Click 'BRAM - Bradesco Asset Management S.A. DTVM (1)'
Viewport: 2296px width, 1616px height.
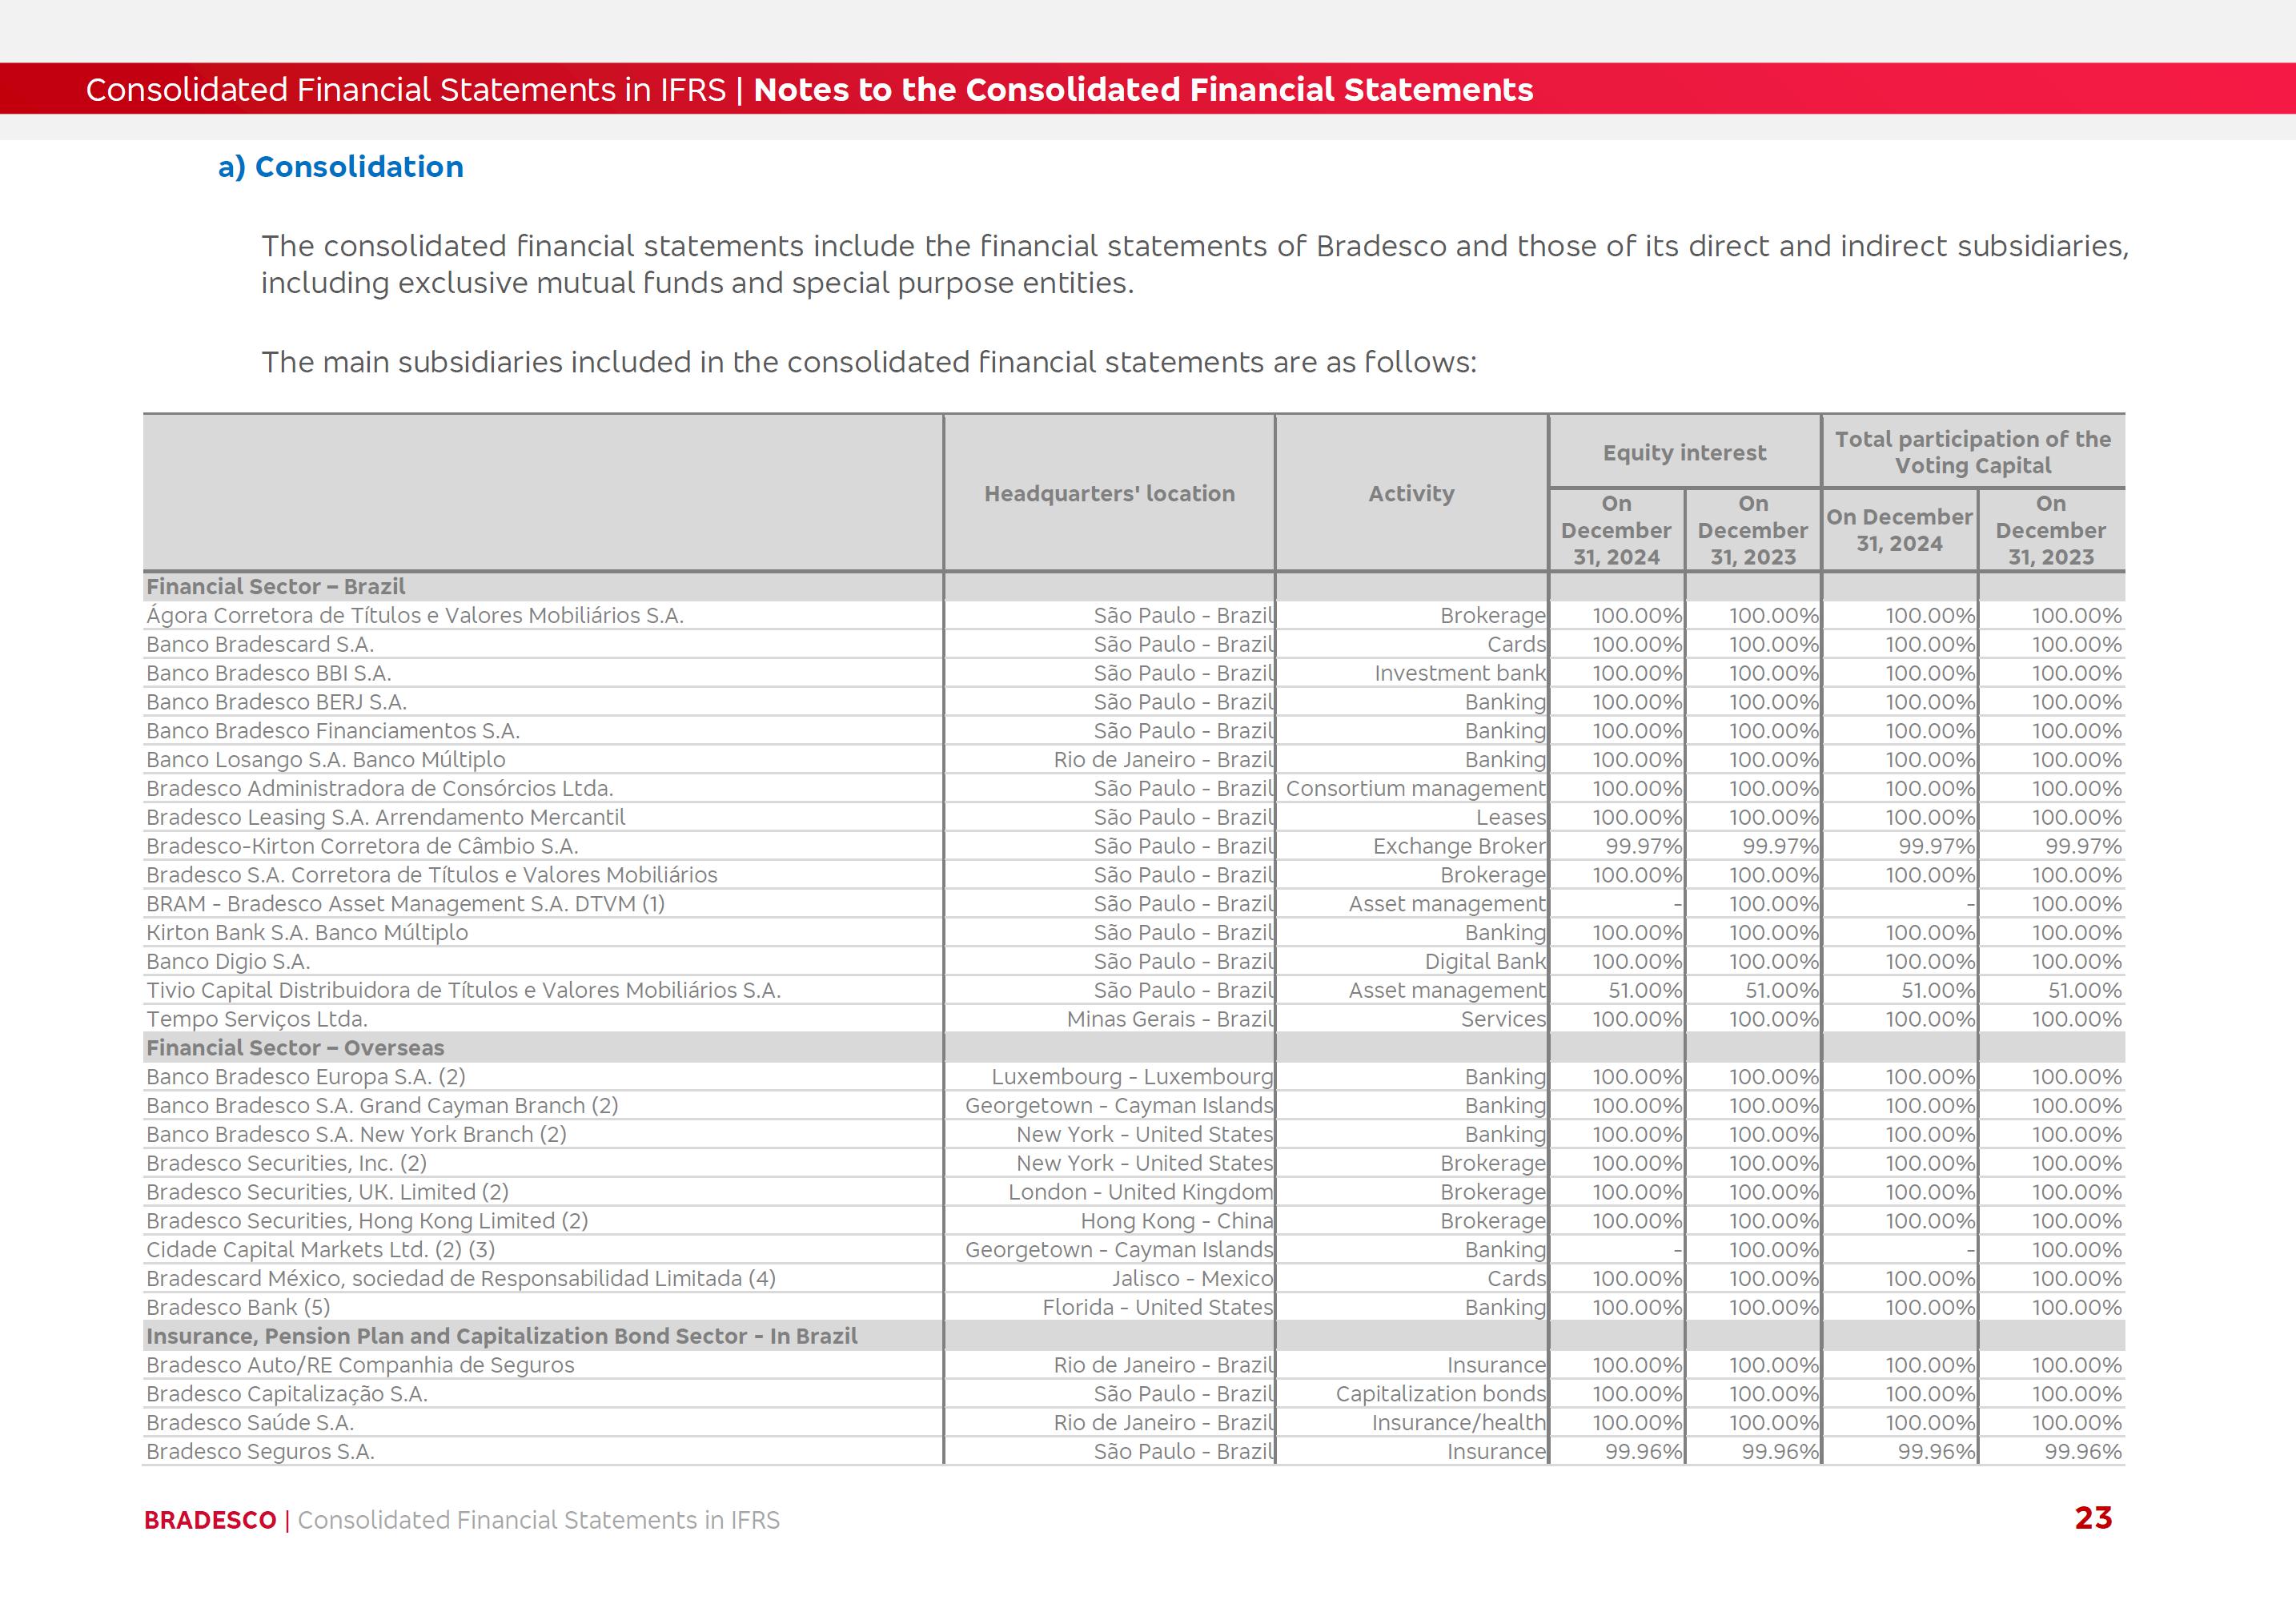(x=405, y=904)
